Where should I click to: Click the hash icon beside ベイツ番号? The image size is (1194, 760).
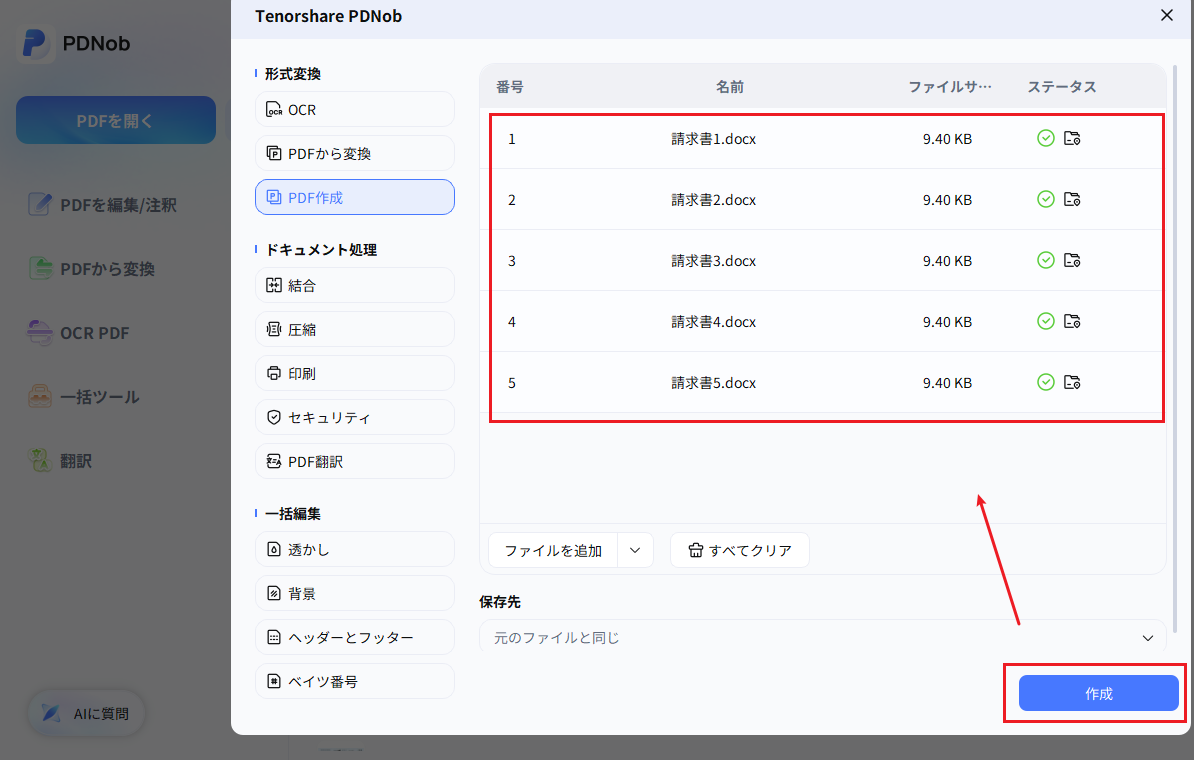(274, 682)
